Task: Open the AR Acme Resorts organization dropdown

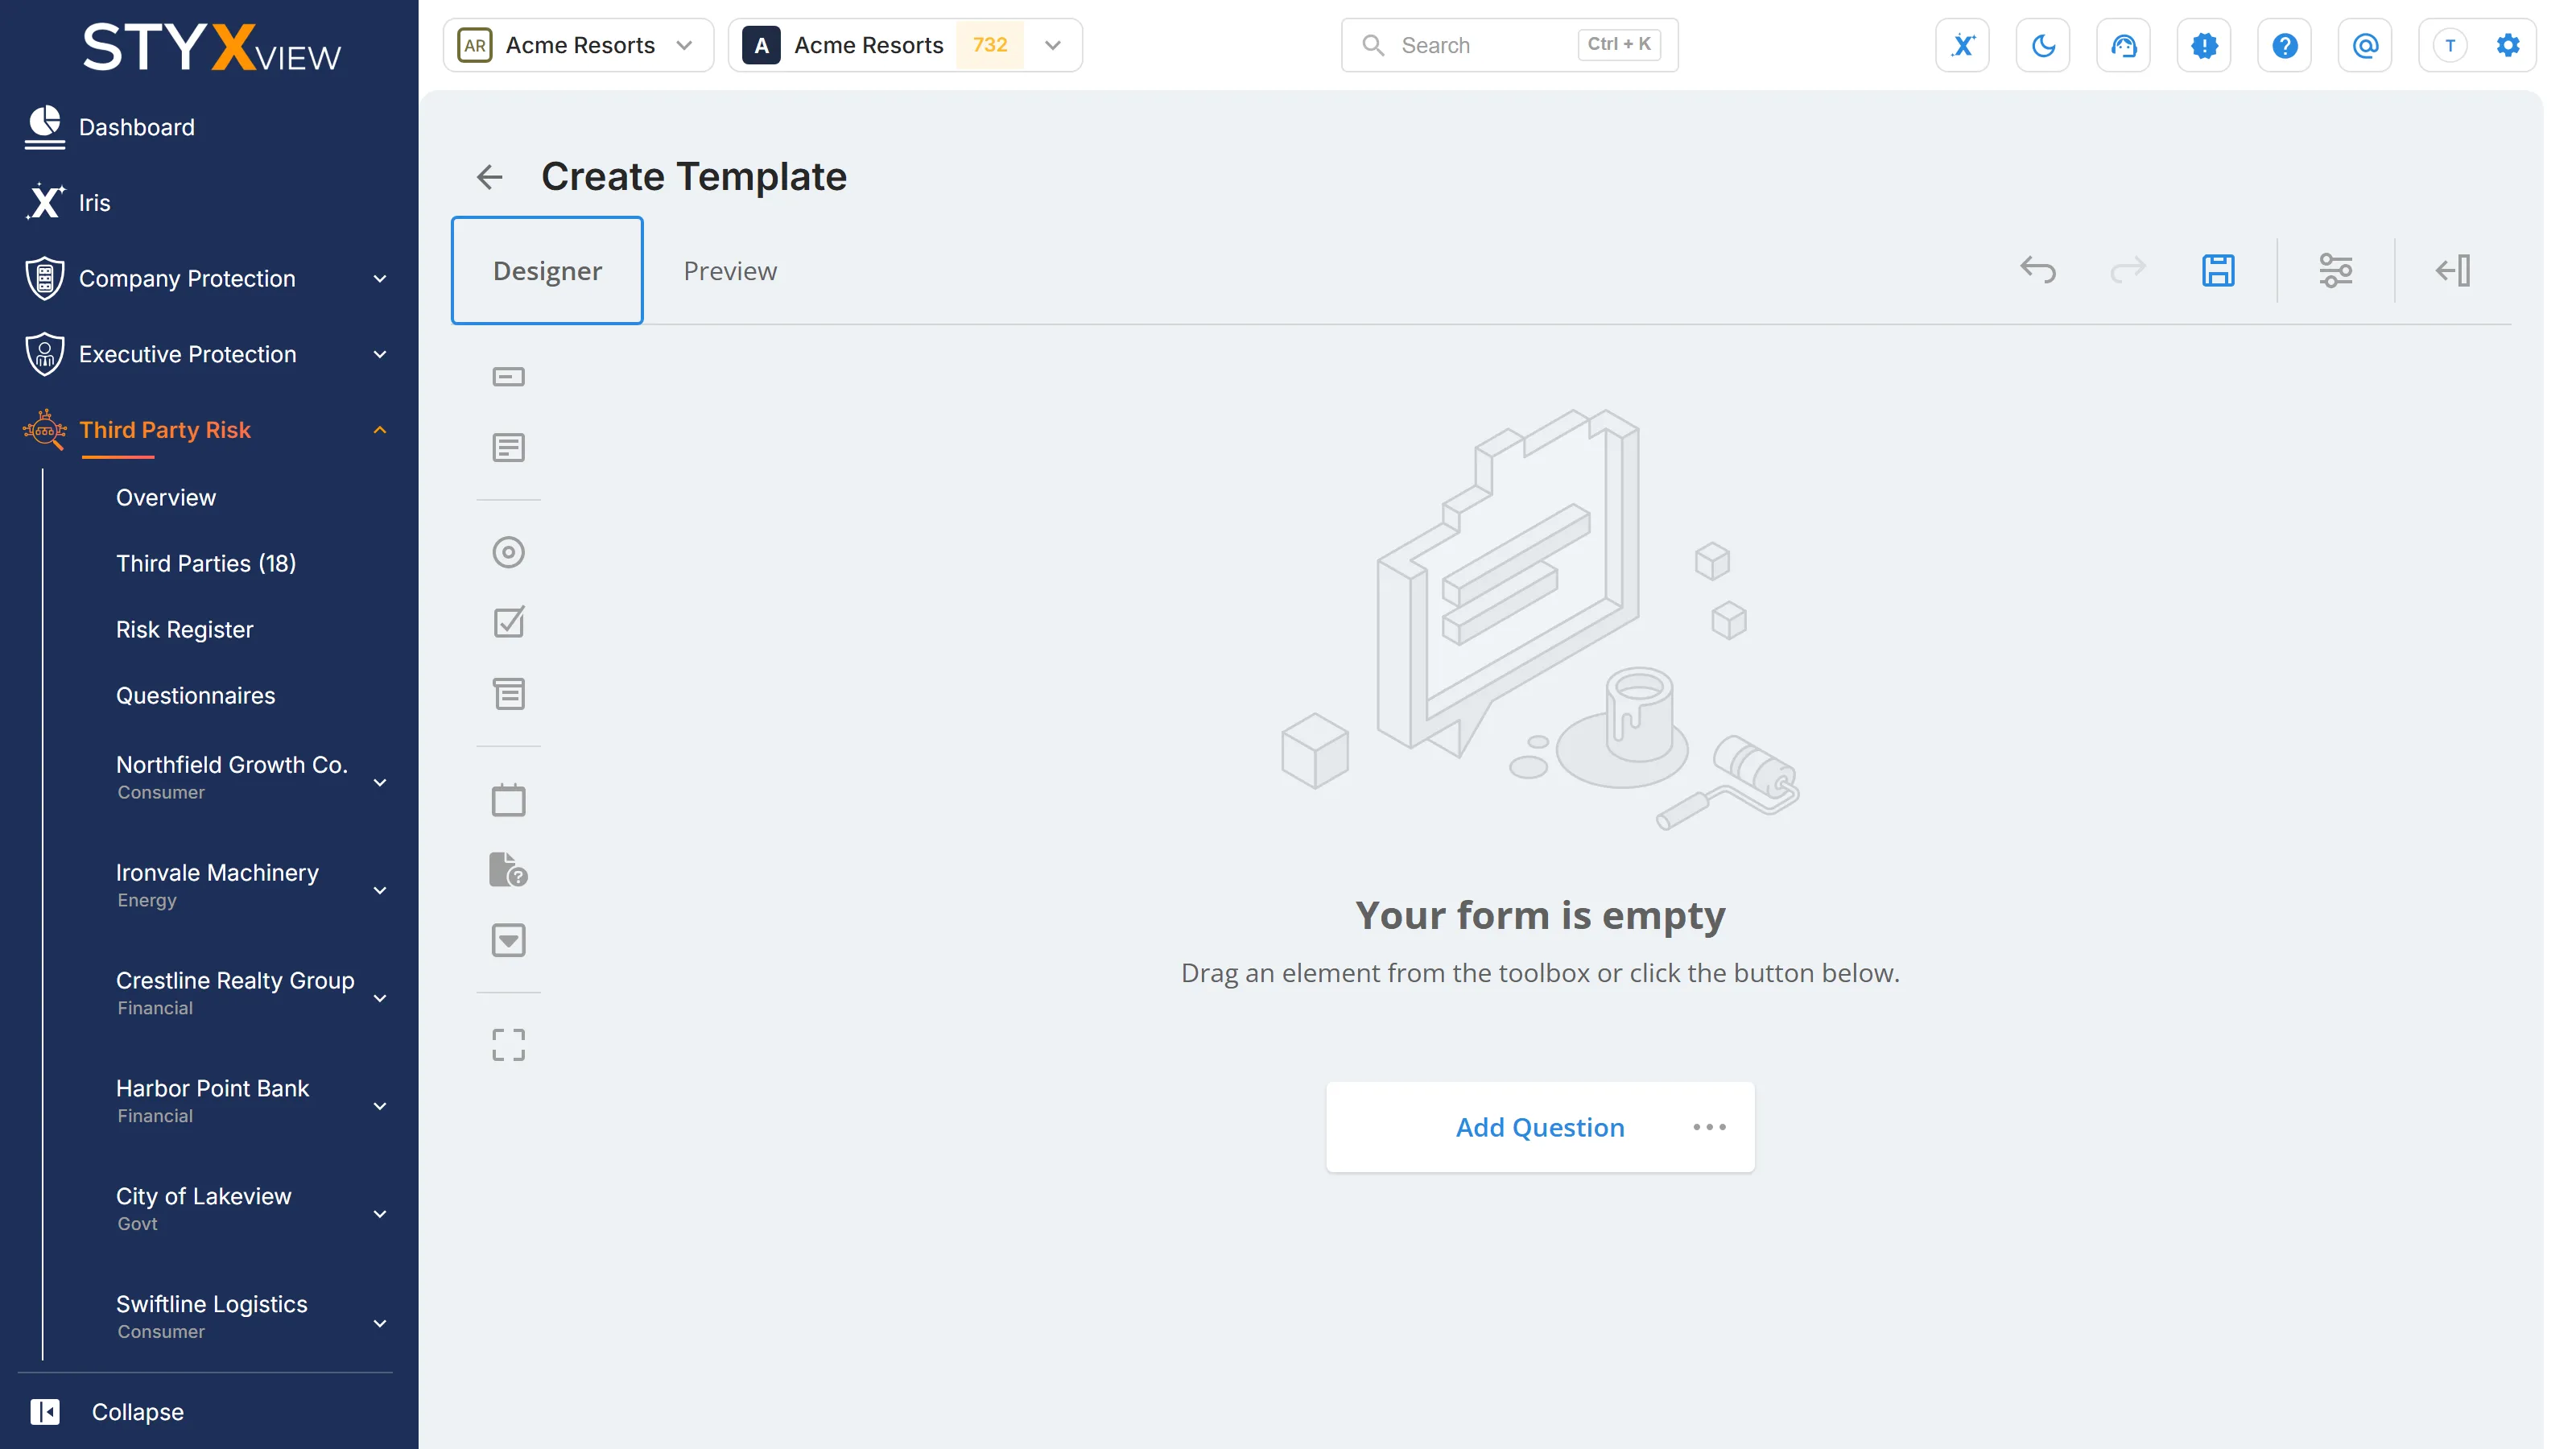Action: tap(578, 45)
